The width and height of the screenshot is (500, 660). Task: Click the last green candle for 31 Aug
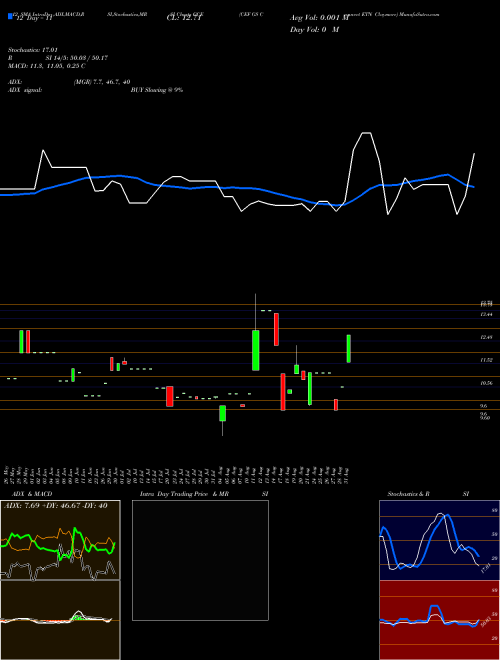348,349
